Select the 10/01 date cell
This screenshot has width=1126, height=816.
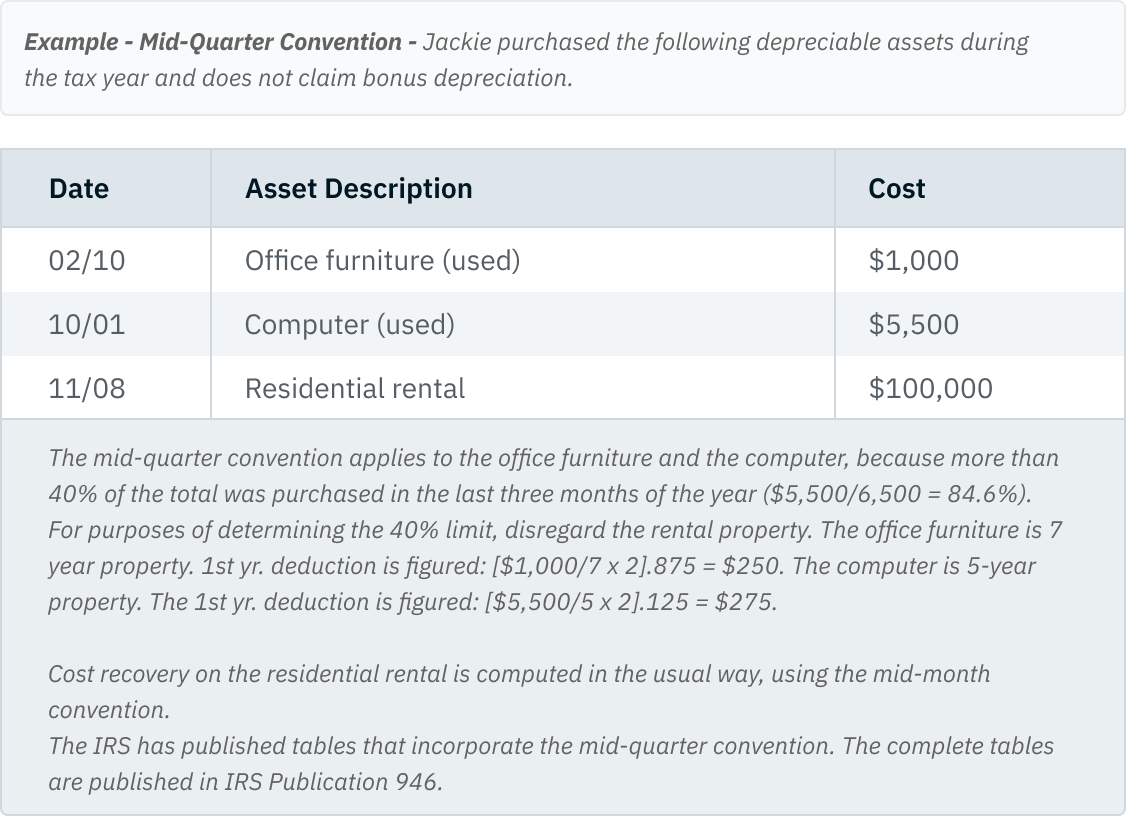coord(87,324)
